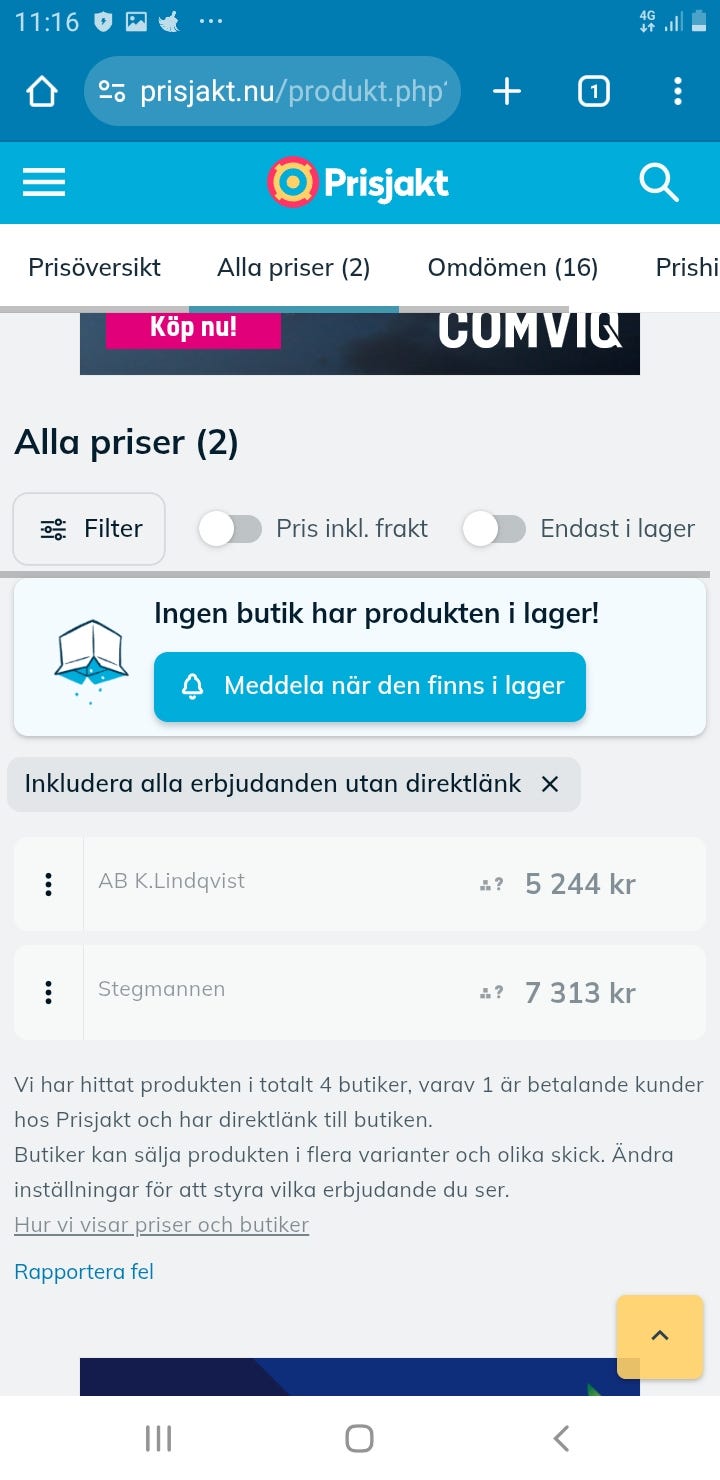Open the tab switcher showing 1 tab

pyautogui.click(x=593, y=92)
